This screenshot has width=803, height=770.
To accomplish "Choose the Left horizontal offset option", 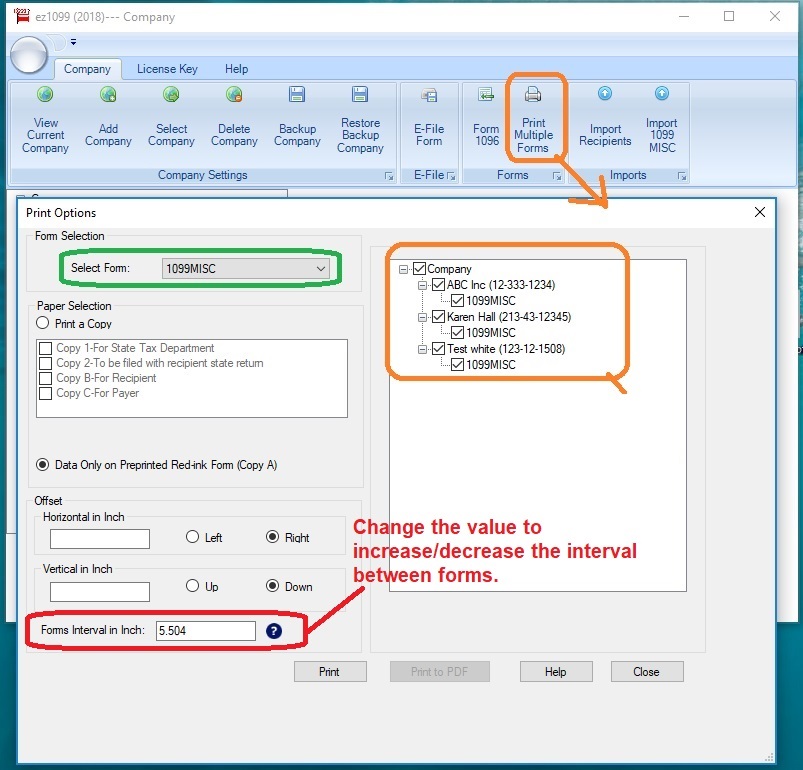I will click(193, 537).
